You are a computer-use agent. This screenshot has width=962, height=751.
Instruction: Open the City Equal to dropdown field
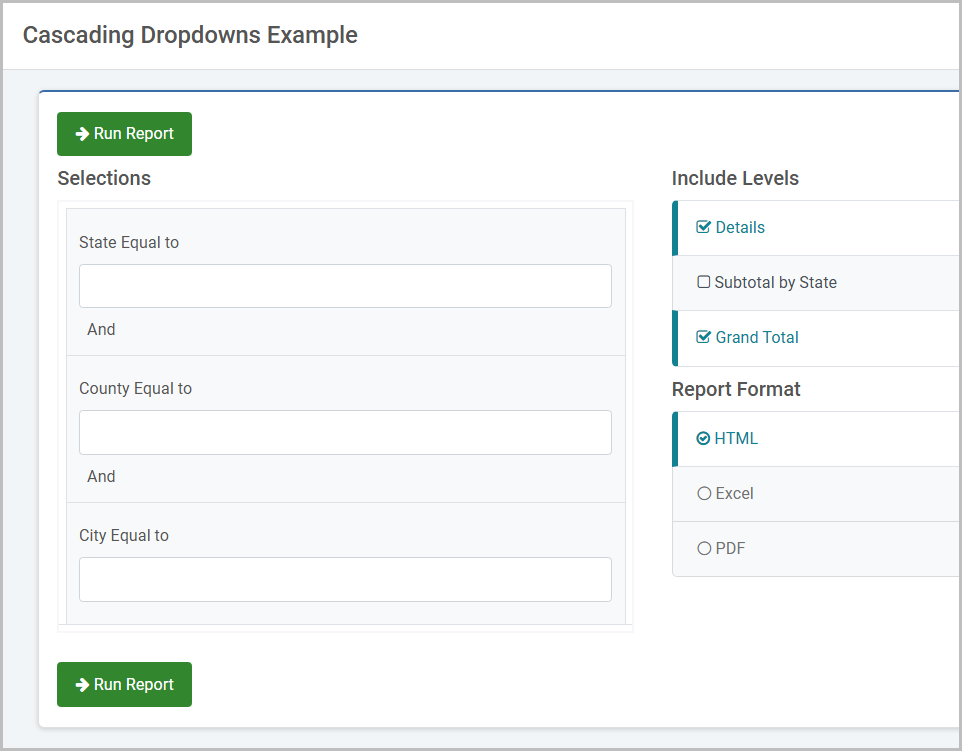pos(345,579)
